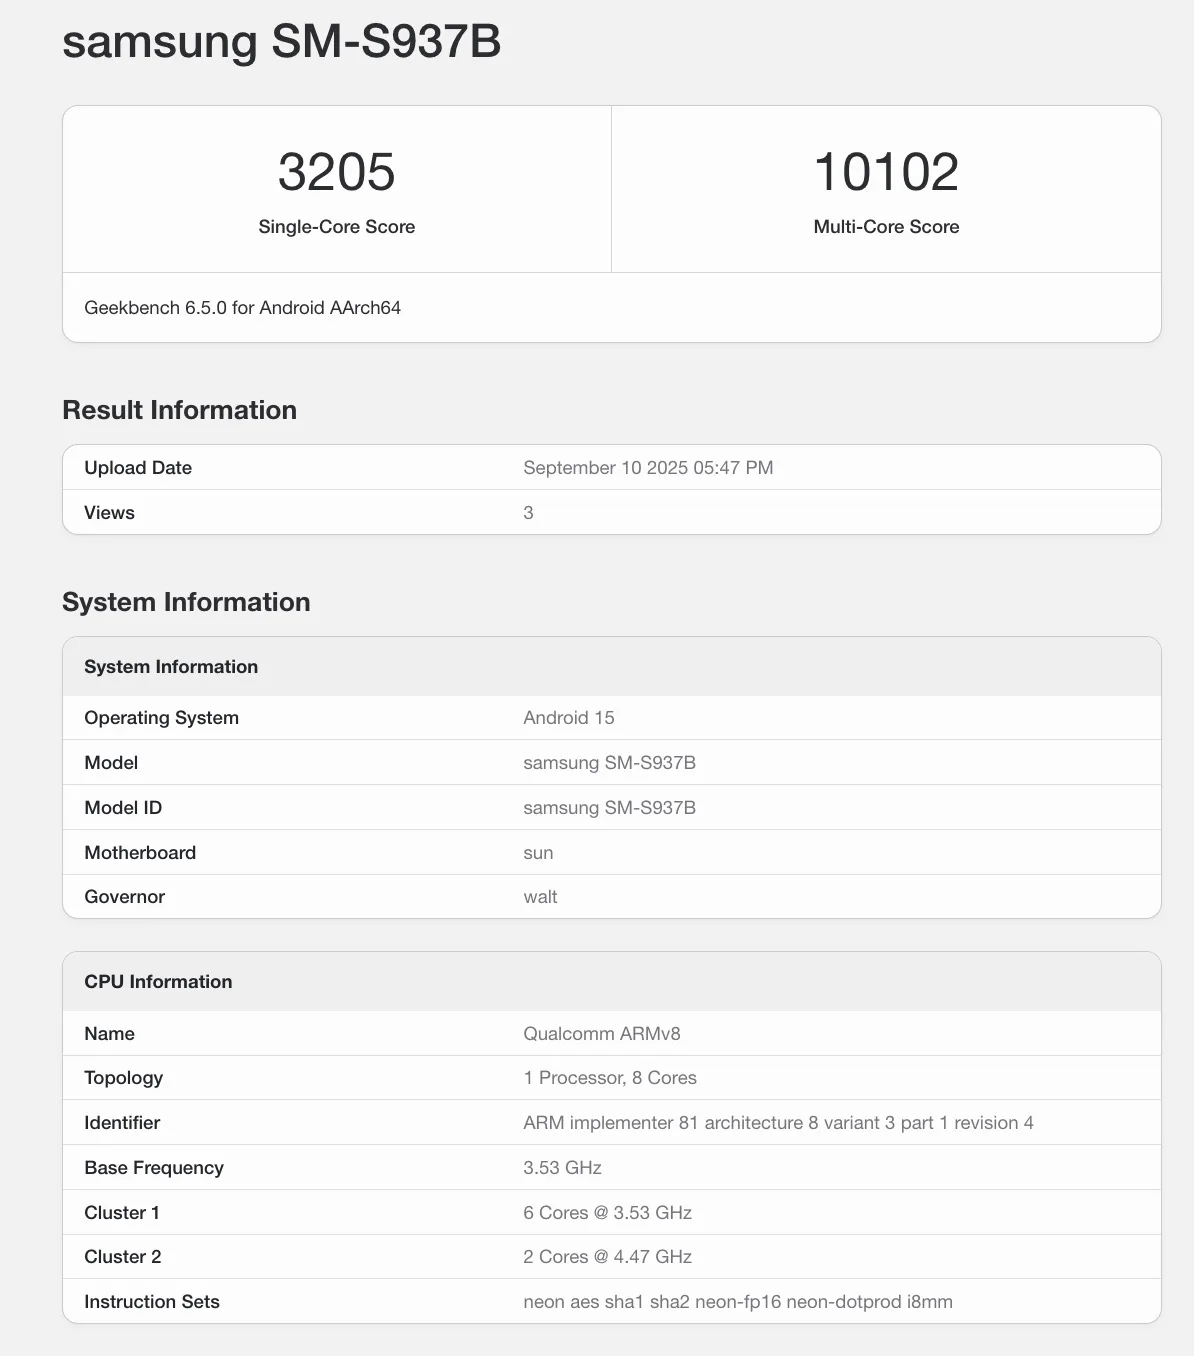Click the Views row label
The width and height of the screenshot is (1194, 1356).
pos(109,513)
